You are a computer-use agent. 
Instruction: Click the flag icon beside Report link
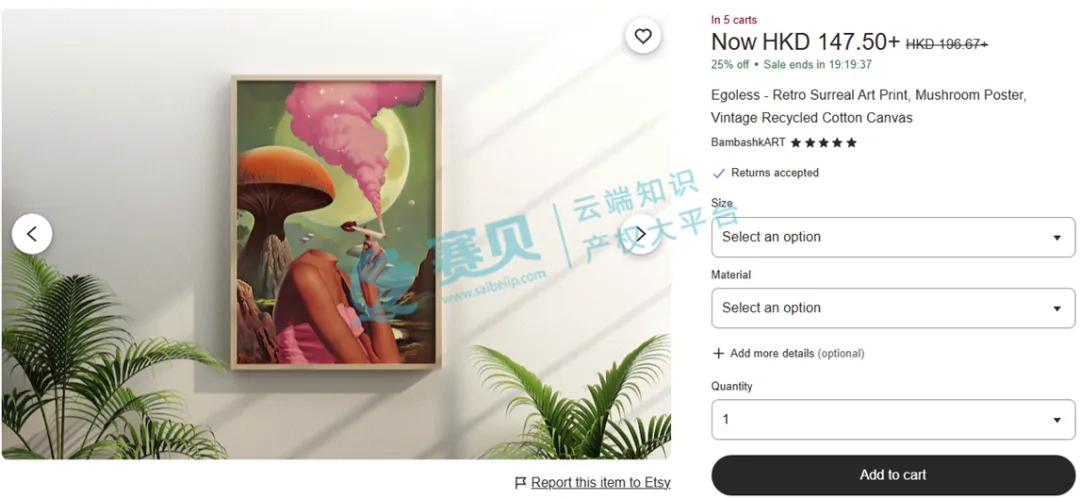coord(521,482)
